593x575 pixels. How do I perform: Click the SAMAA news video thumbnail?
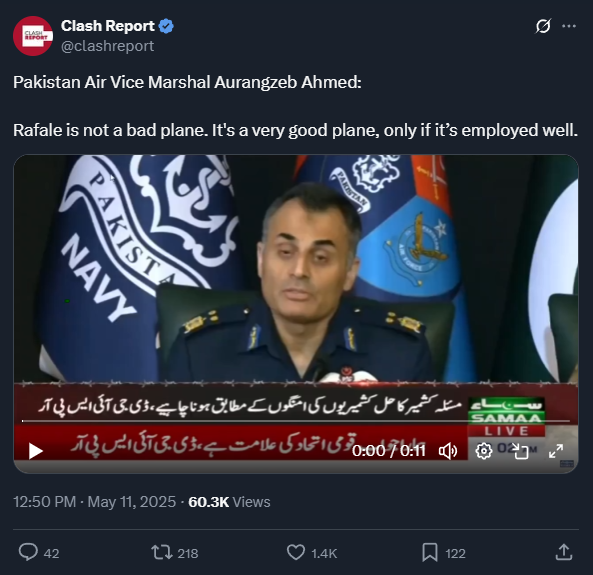[296, 288]
